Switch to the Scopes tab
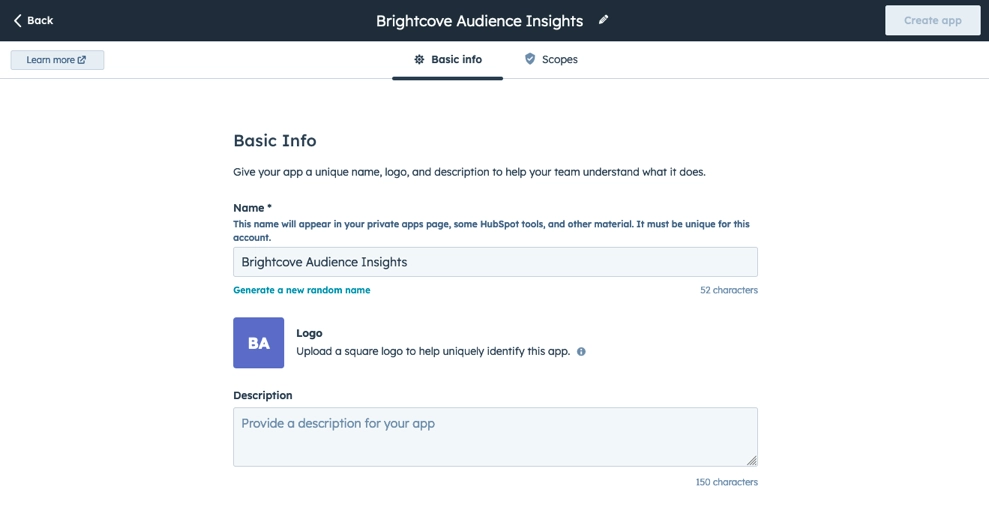 (x=551, y=59)
